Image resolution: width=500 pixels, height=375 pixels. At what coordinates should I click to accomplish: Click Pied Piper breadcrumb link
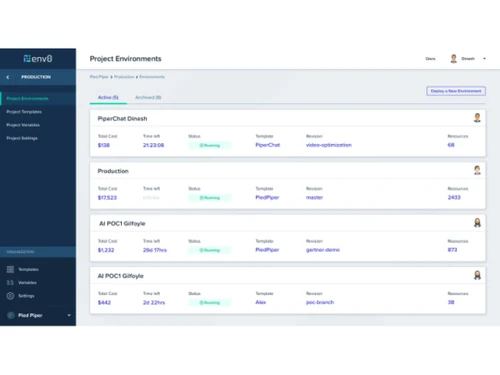pos(99,77)
